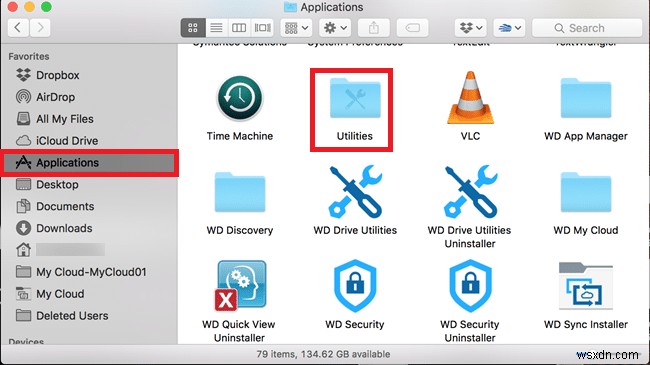Select the WD Security Uninstaller icon
This screenshot has height=365, width=650.
pyautogui.click(x=470, y=286)
